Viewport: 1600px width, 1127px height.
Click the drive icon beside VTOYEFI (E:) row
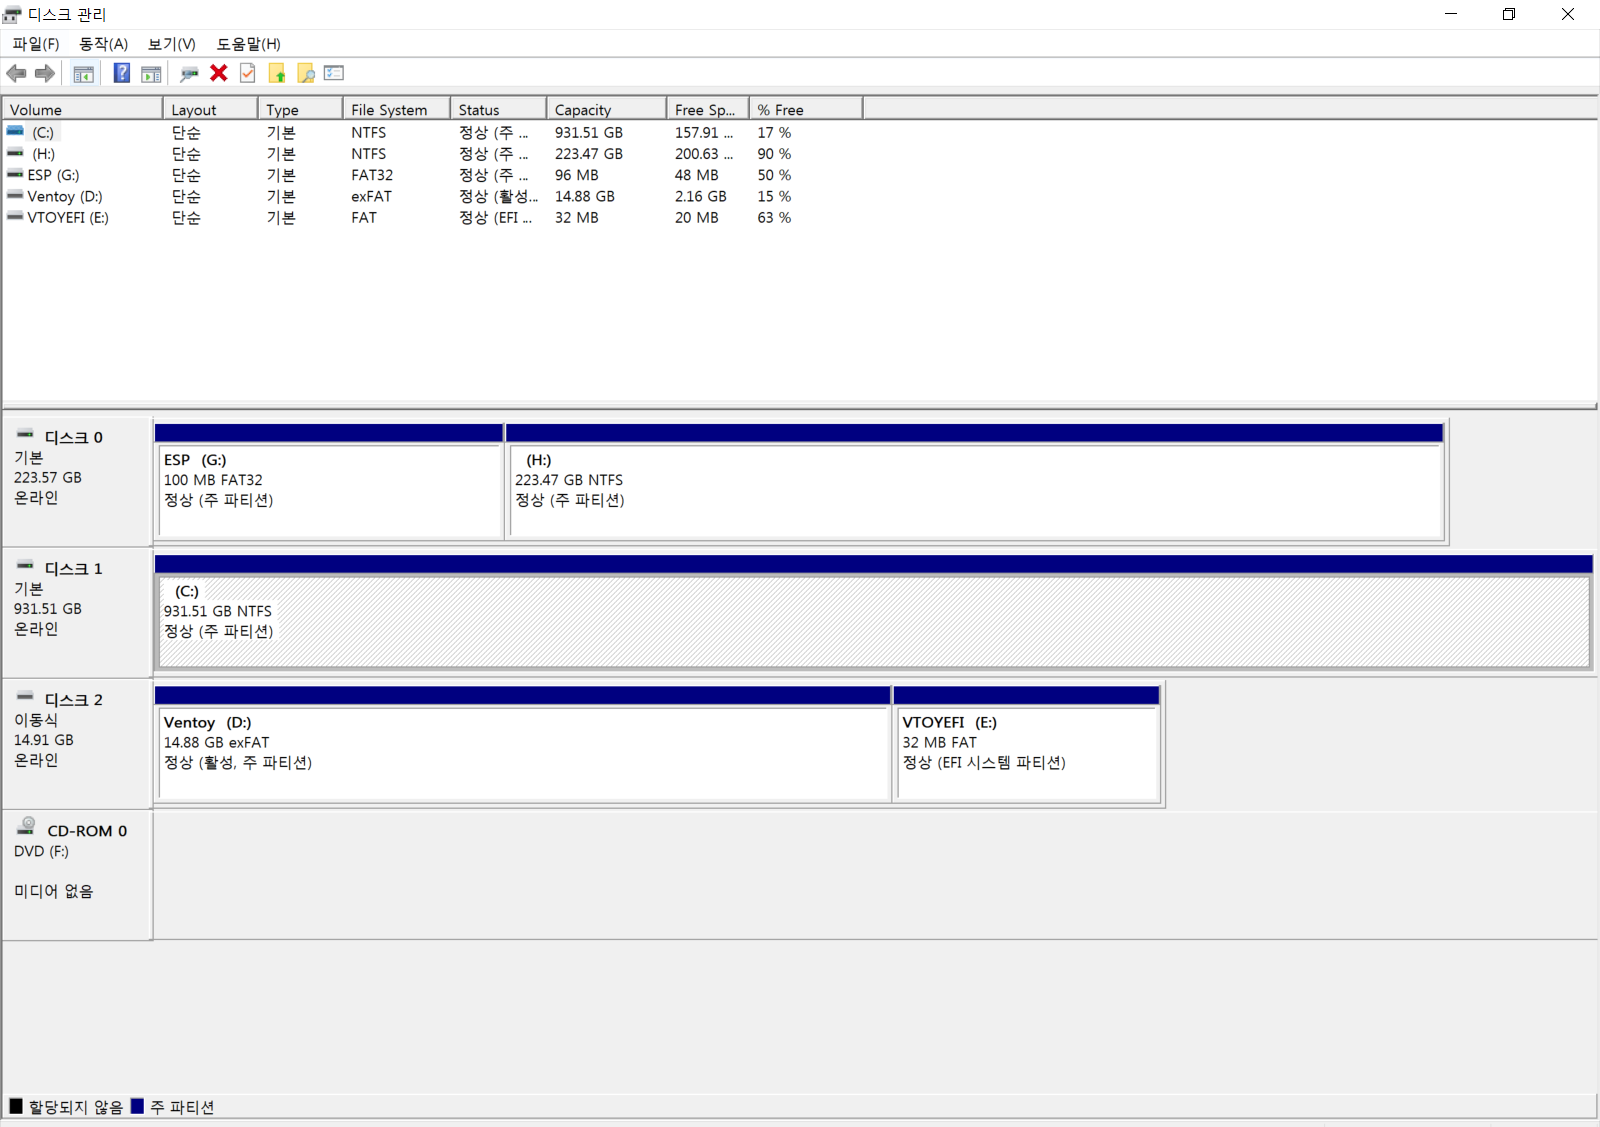(15, 217)
